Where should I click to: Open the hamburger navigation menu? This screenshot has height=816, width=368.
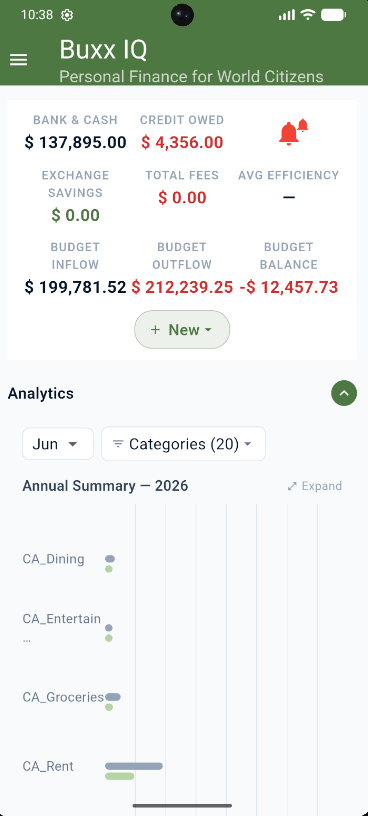click(x=19, y=60)
